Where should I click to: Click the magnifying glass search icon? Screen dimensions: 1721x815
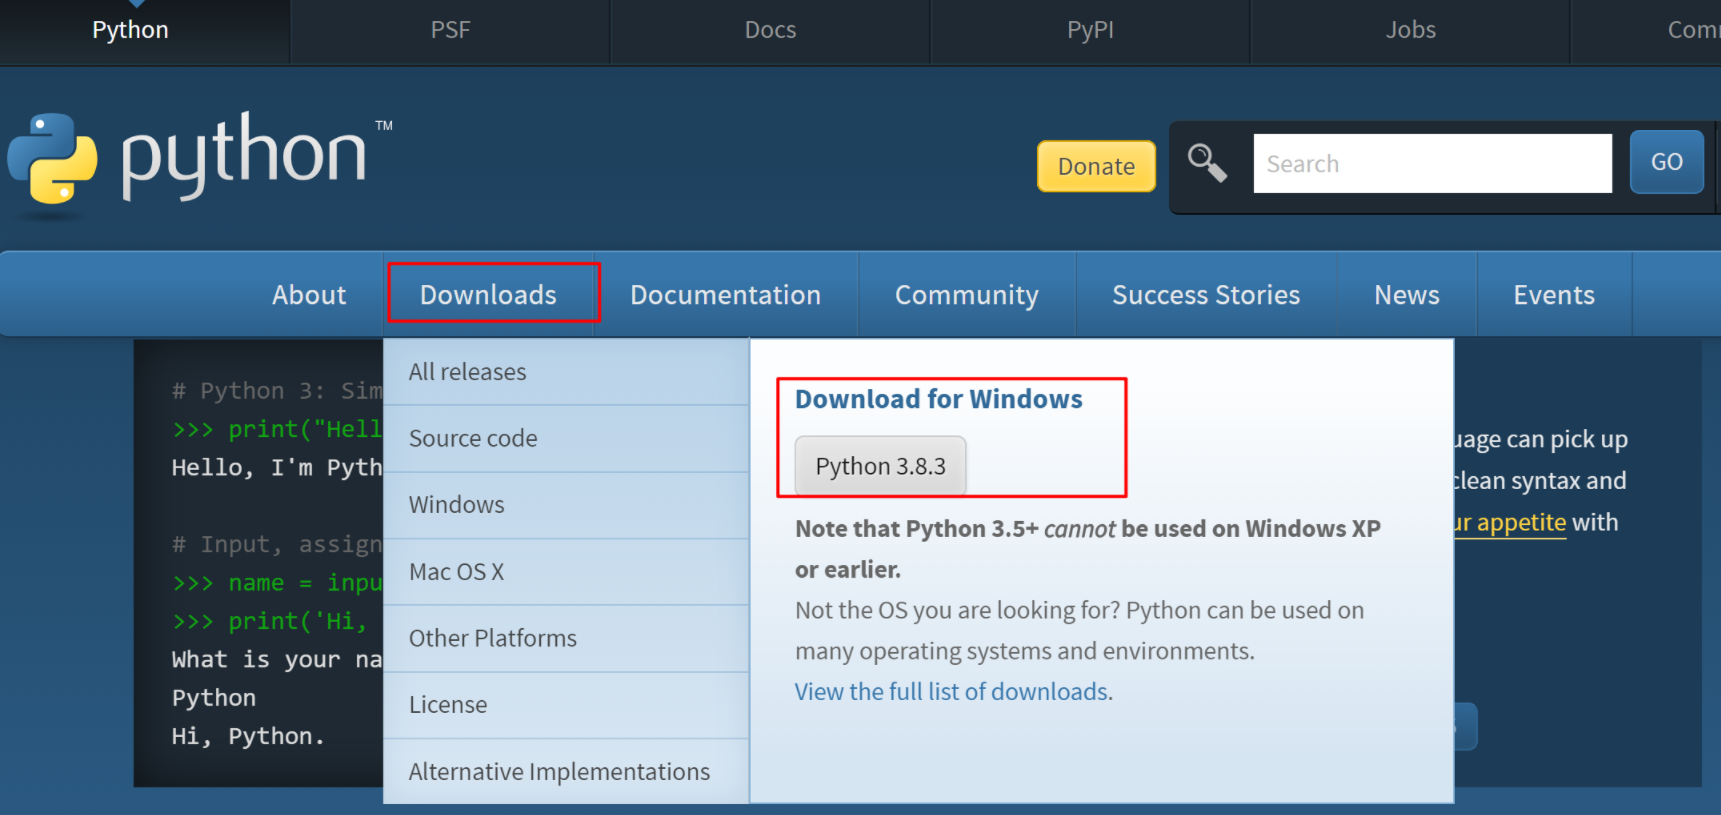pyautogui.click(x=1207, y=163)
